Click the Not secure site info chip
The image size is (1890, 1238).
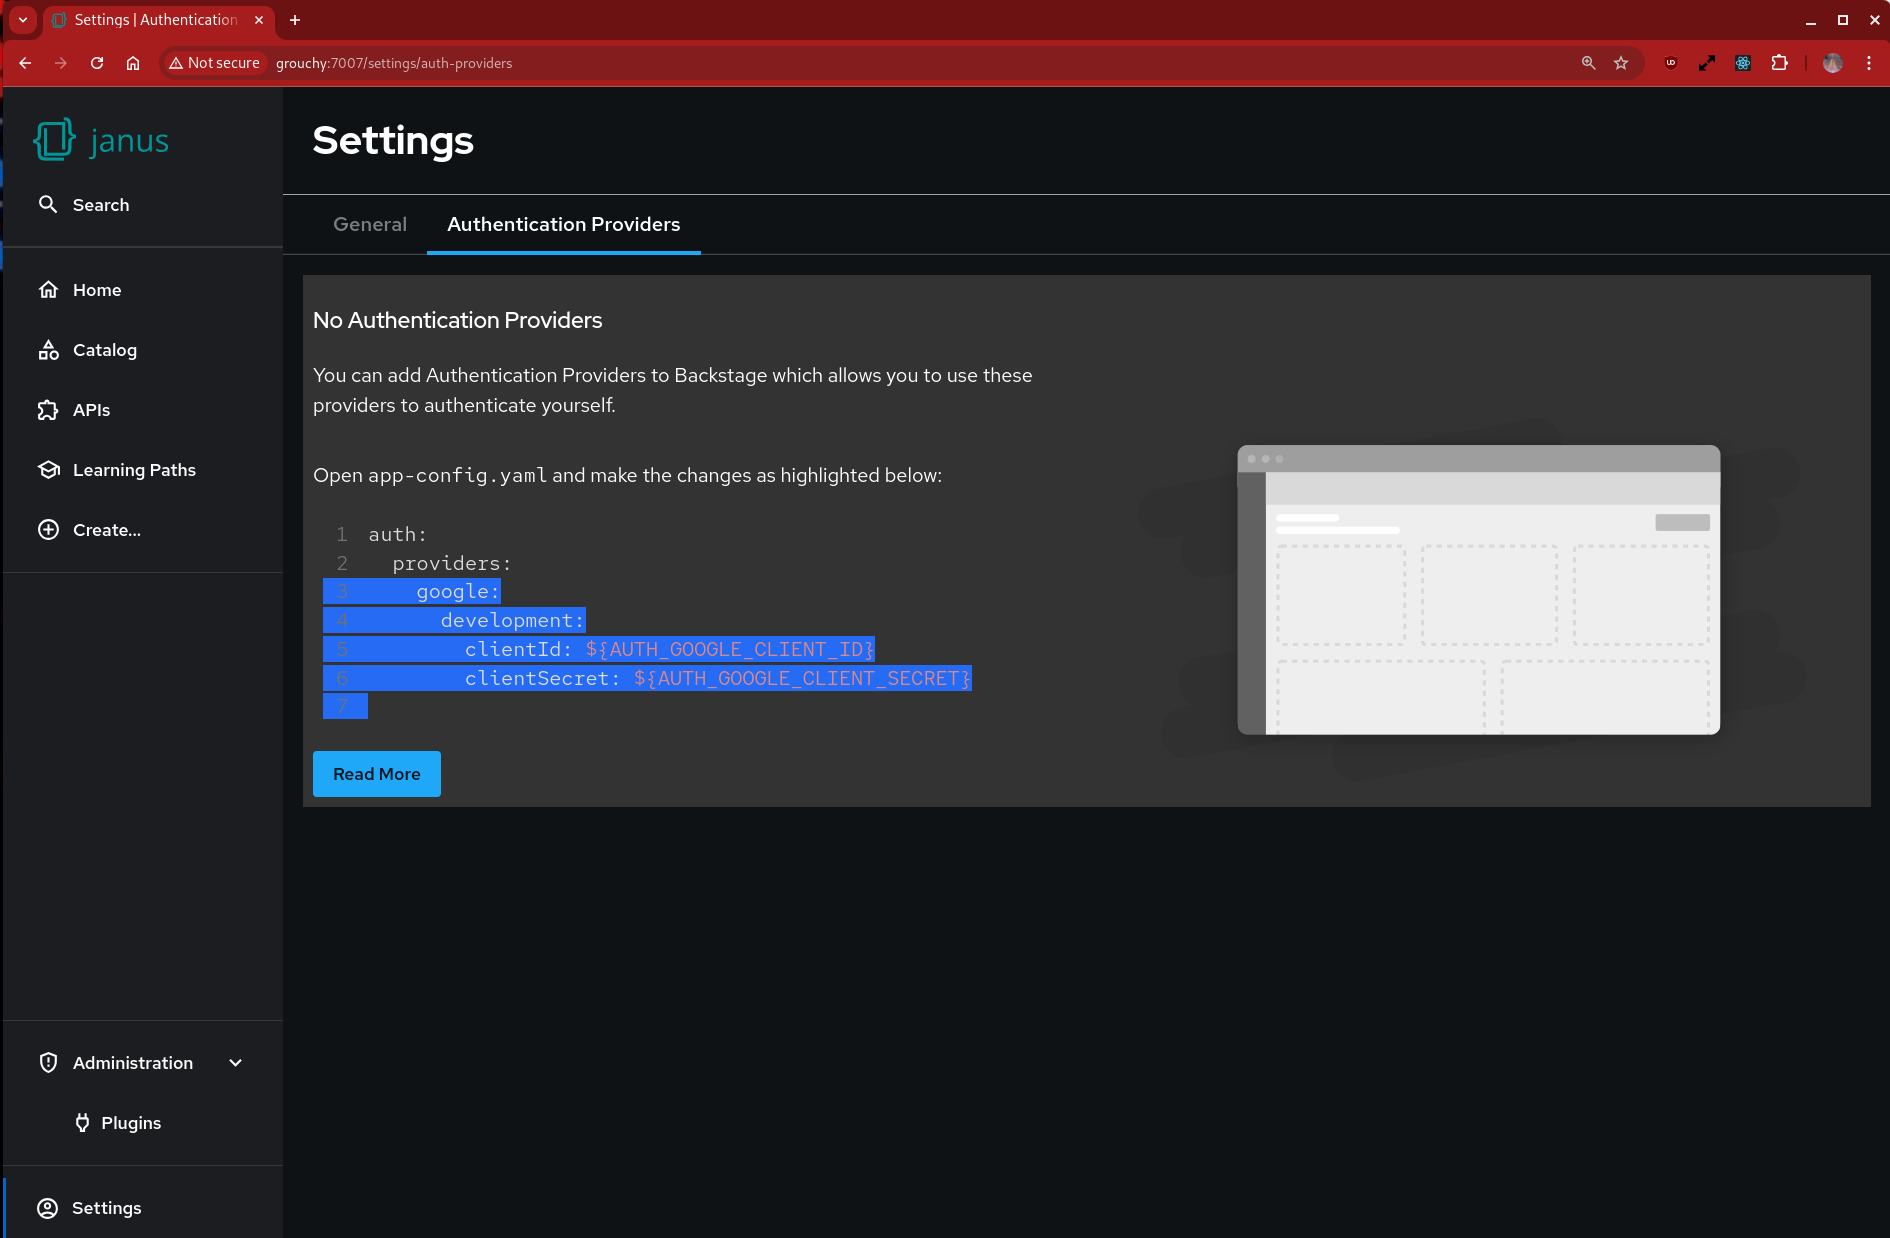pyautogui.click(x=214, y=63)
